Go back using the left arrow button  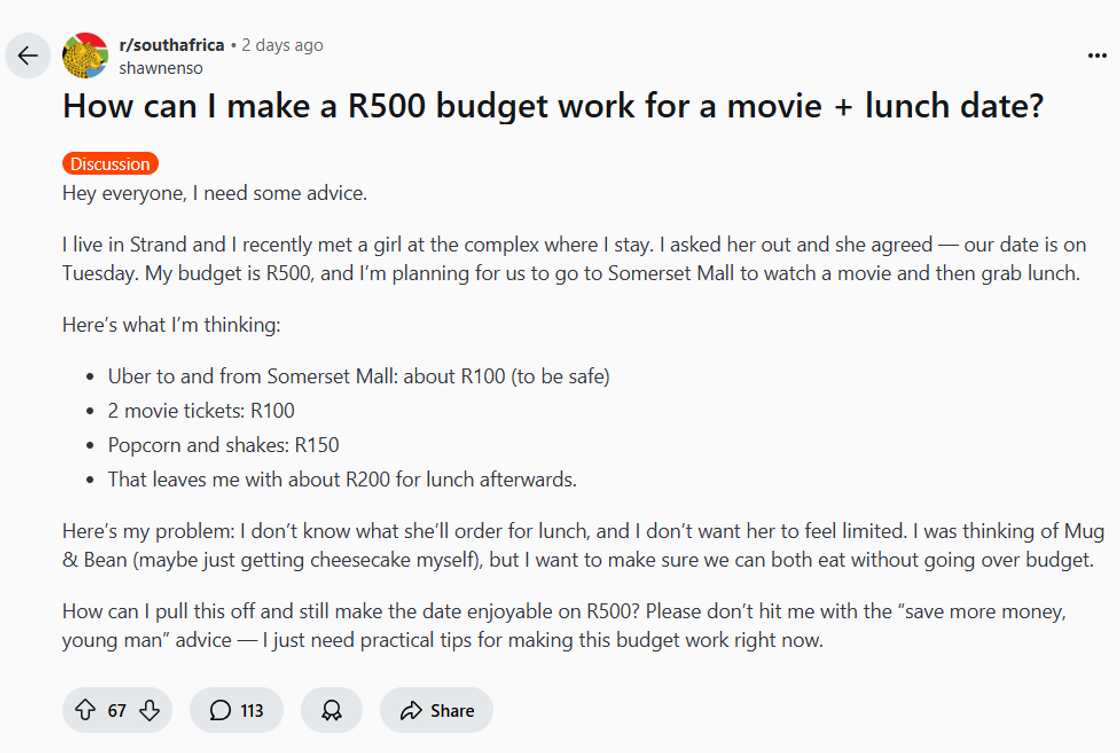(28, 55)
